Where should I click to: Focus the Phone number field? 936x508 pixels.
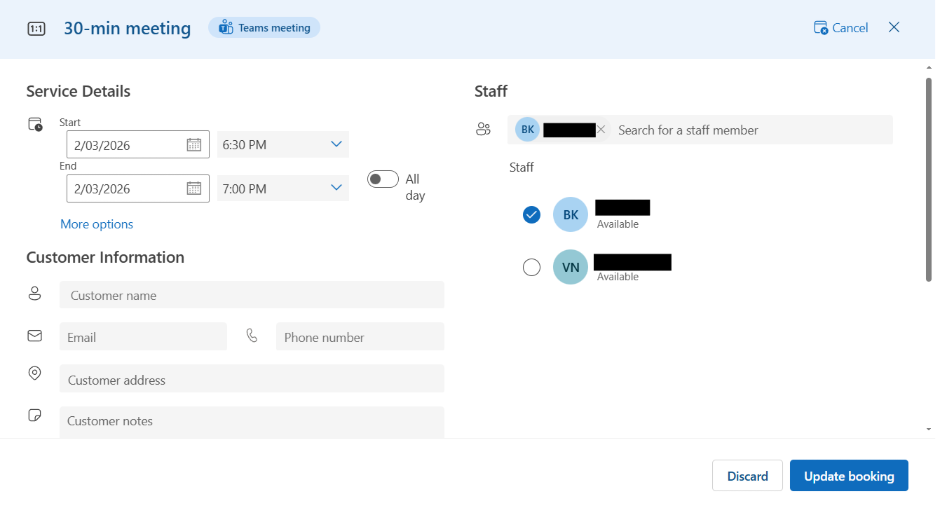(360, 337)
